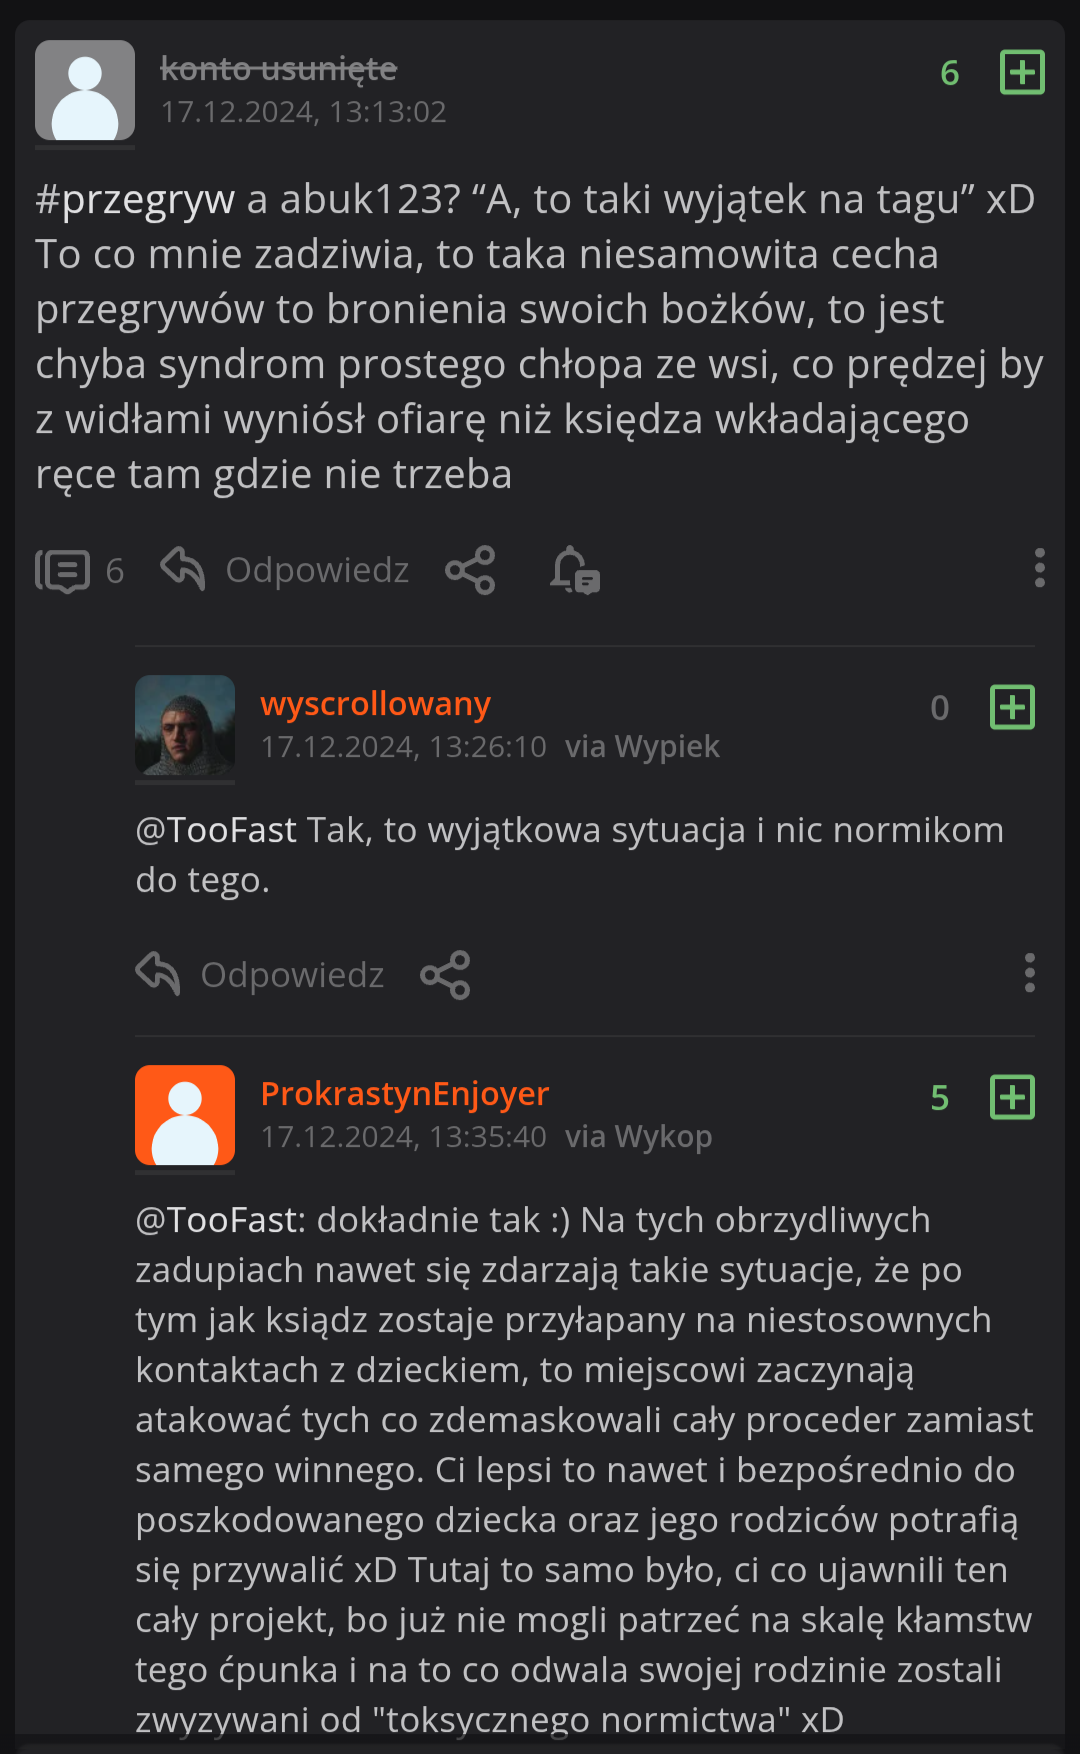Open three-dot menu of the main post
The width and height of the screenshot is (1080, 1754).
click(x=1039, y=568)
